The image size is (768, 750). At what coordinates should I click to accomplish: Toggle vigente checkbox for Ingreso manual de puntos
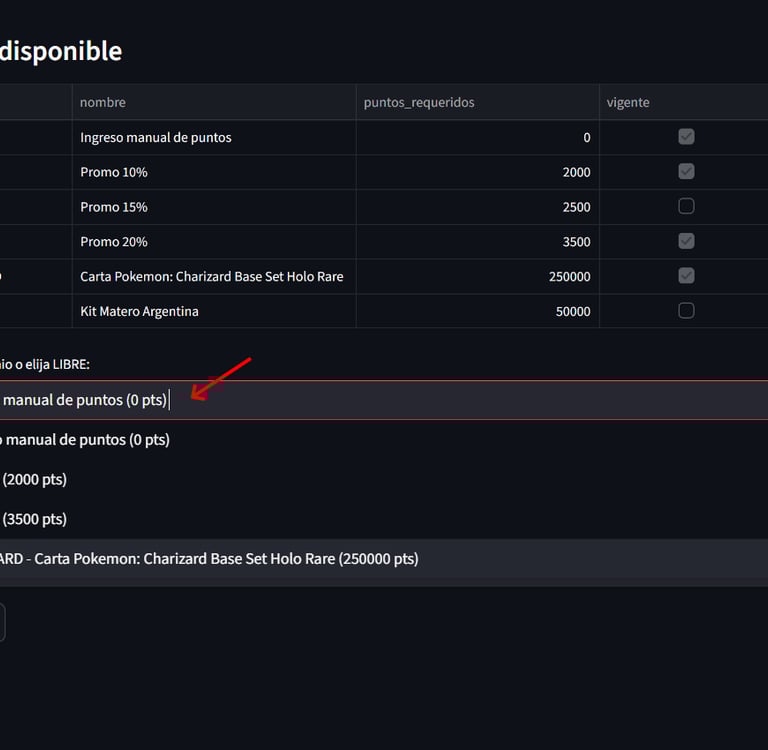686,137
